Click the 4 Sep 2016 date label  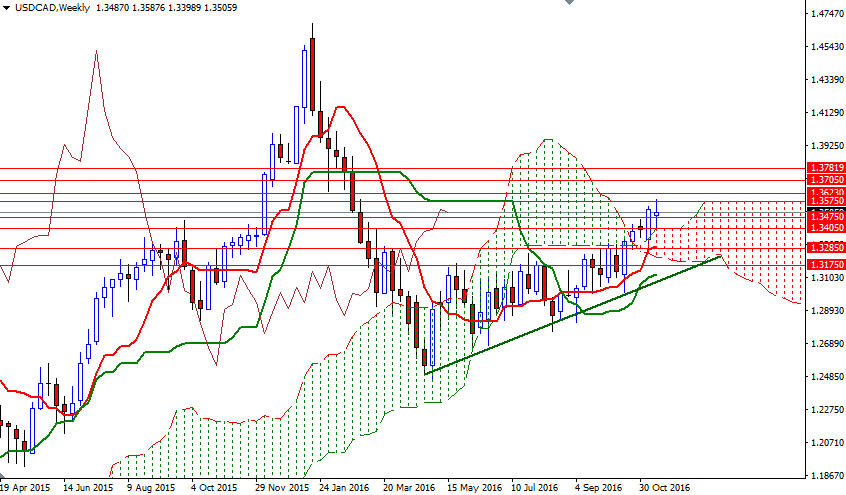[x=599, y=487]
